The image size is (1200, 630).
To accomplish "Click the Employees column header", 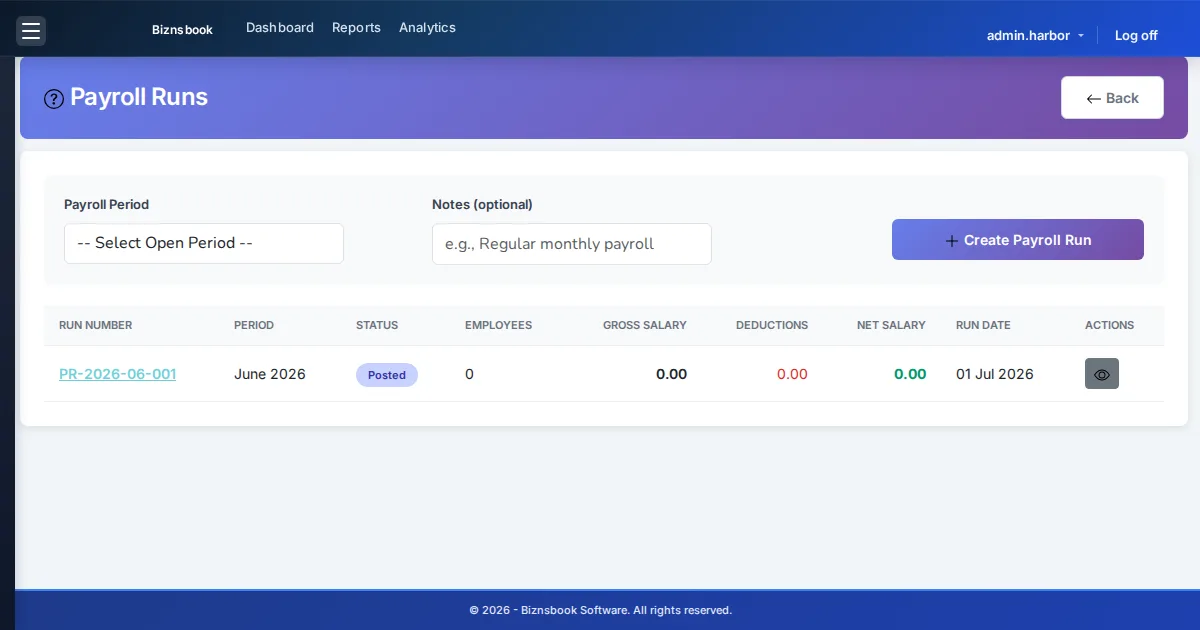I will pyautogui.click(x=498, y=325).
